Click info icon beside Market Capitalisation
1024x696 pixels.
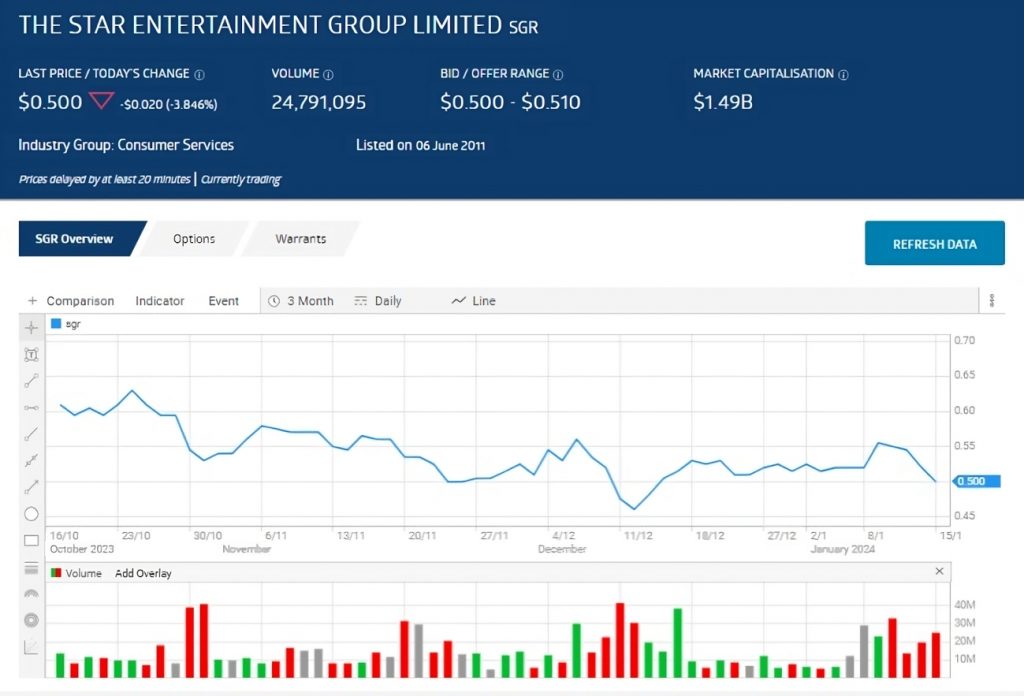(843, 74)
